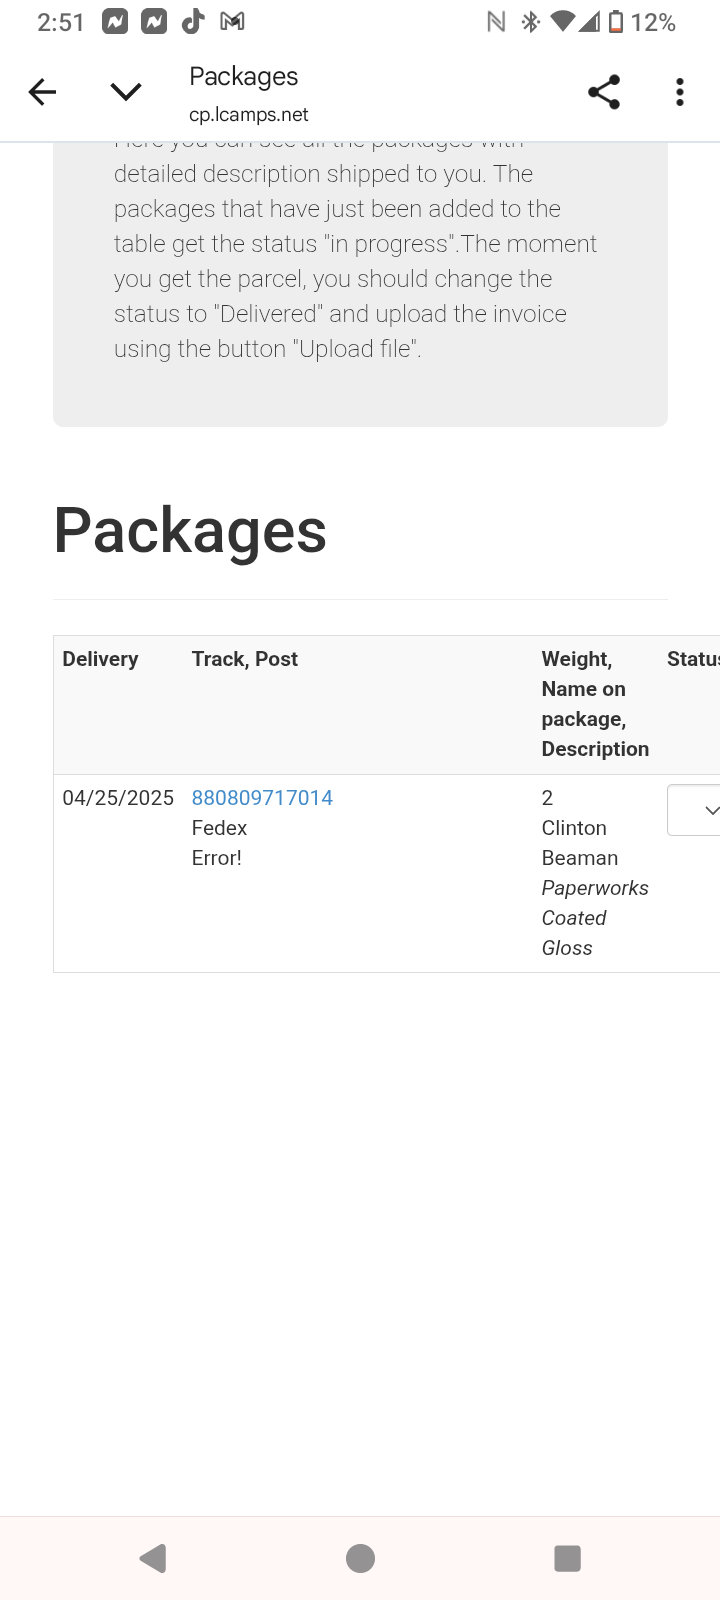Open tracking number 880809717014 link
Viewport: 720px width, 1600px height.
262,798
